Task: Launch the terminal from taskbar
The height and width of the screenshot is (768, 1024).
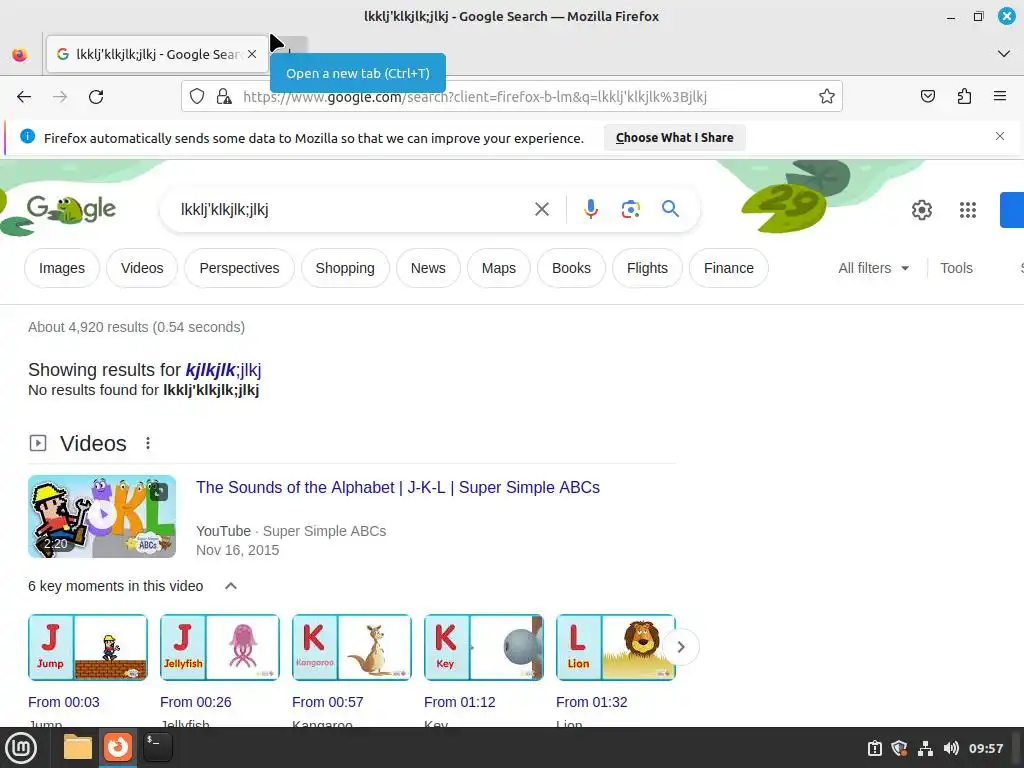Action: 158,747
